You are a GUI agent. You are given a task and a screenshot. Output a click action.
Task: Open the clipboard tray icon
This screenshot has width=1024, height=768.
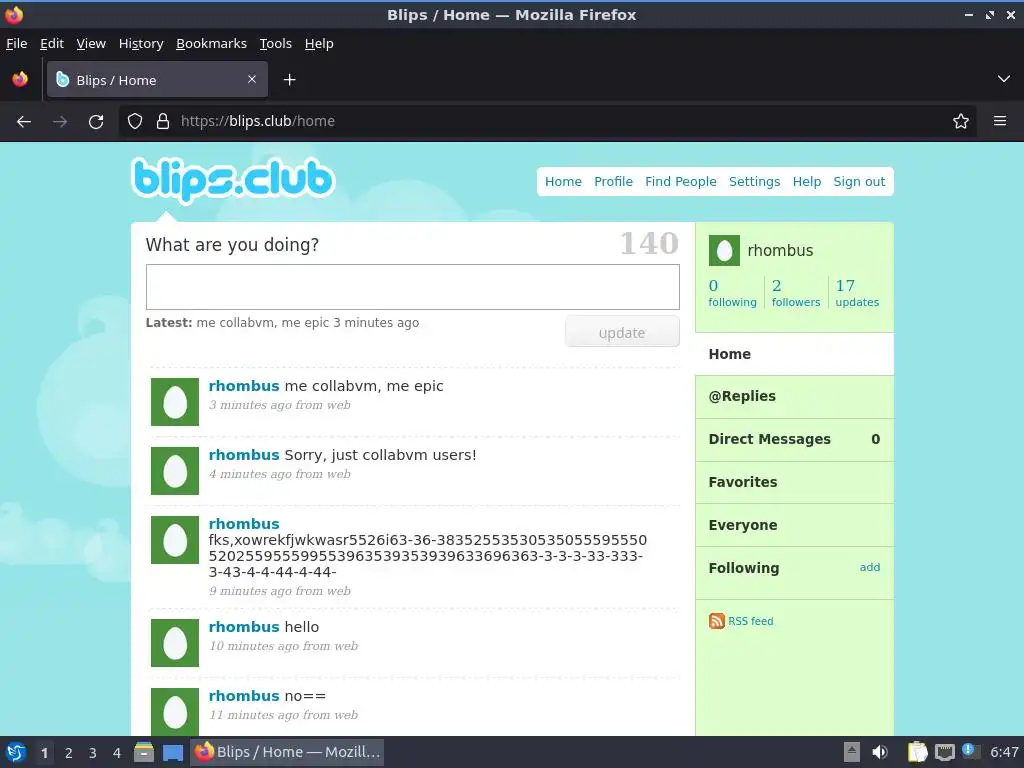tap(917, 752)
